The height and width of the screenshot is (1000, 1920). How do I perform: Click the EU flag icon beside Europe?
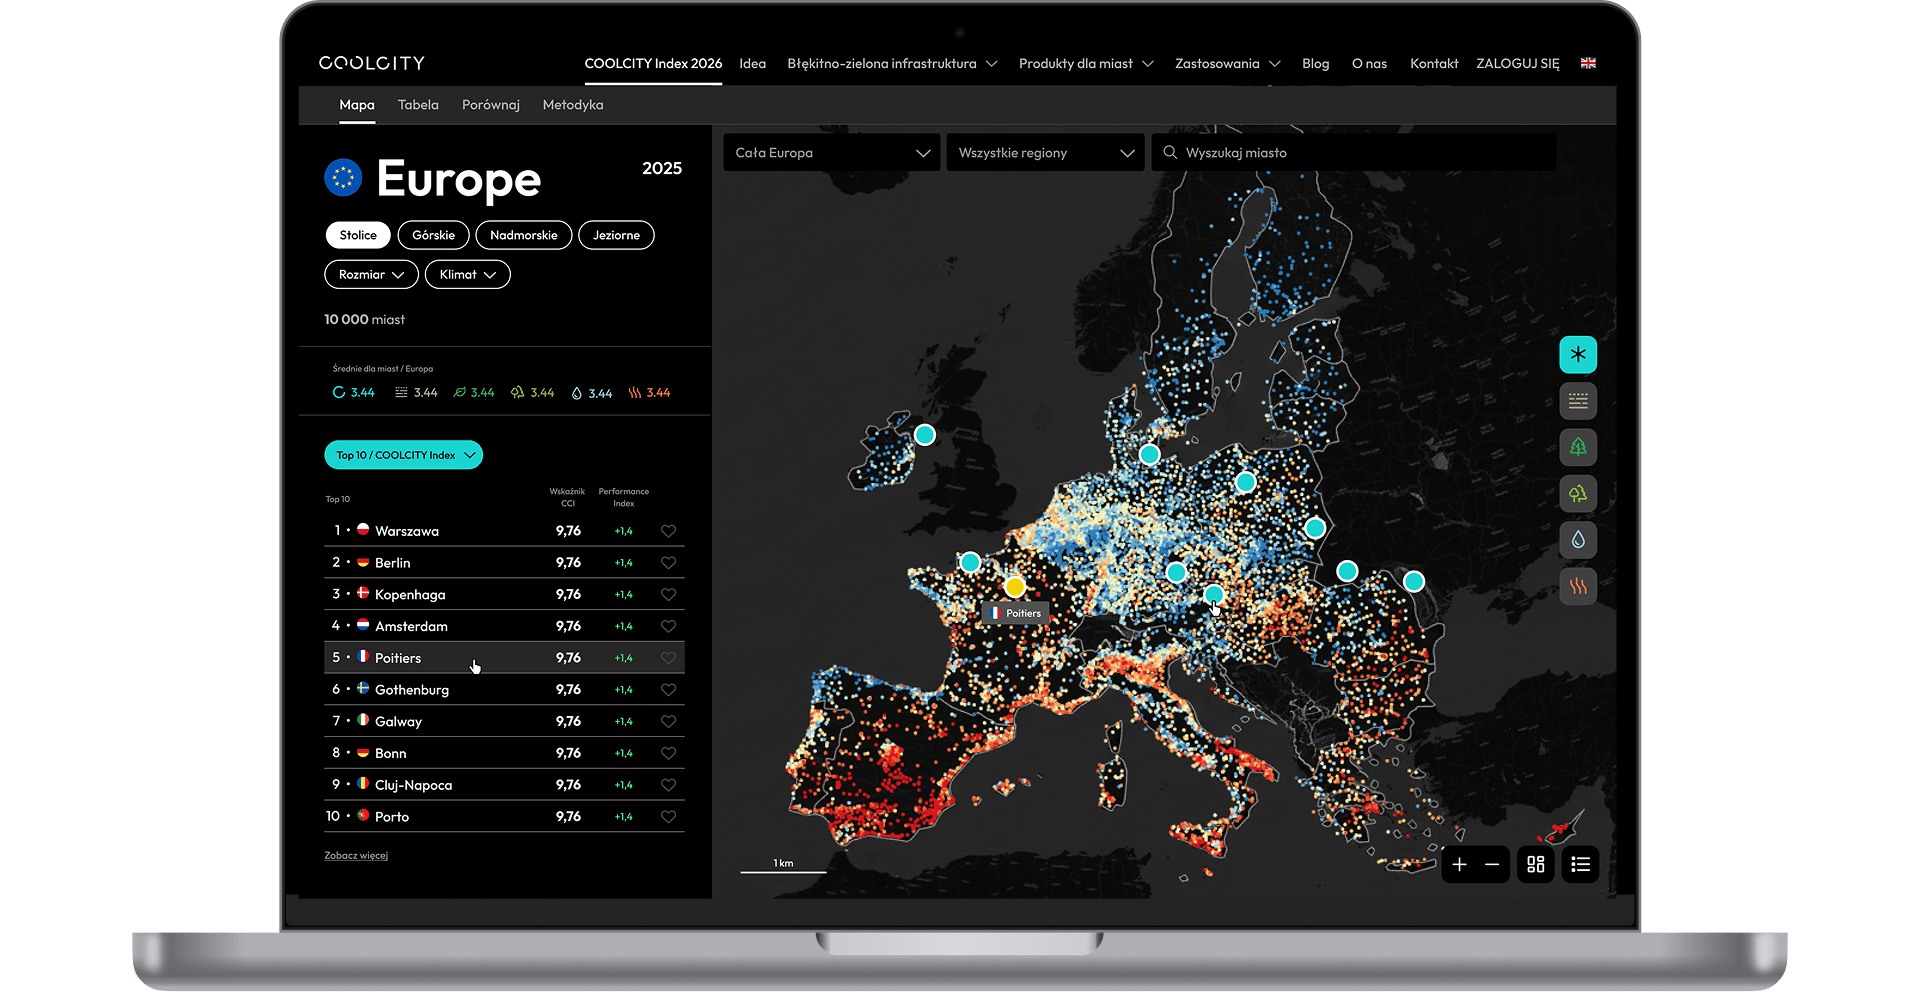pos(343,178)
